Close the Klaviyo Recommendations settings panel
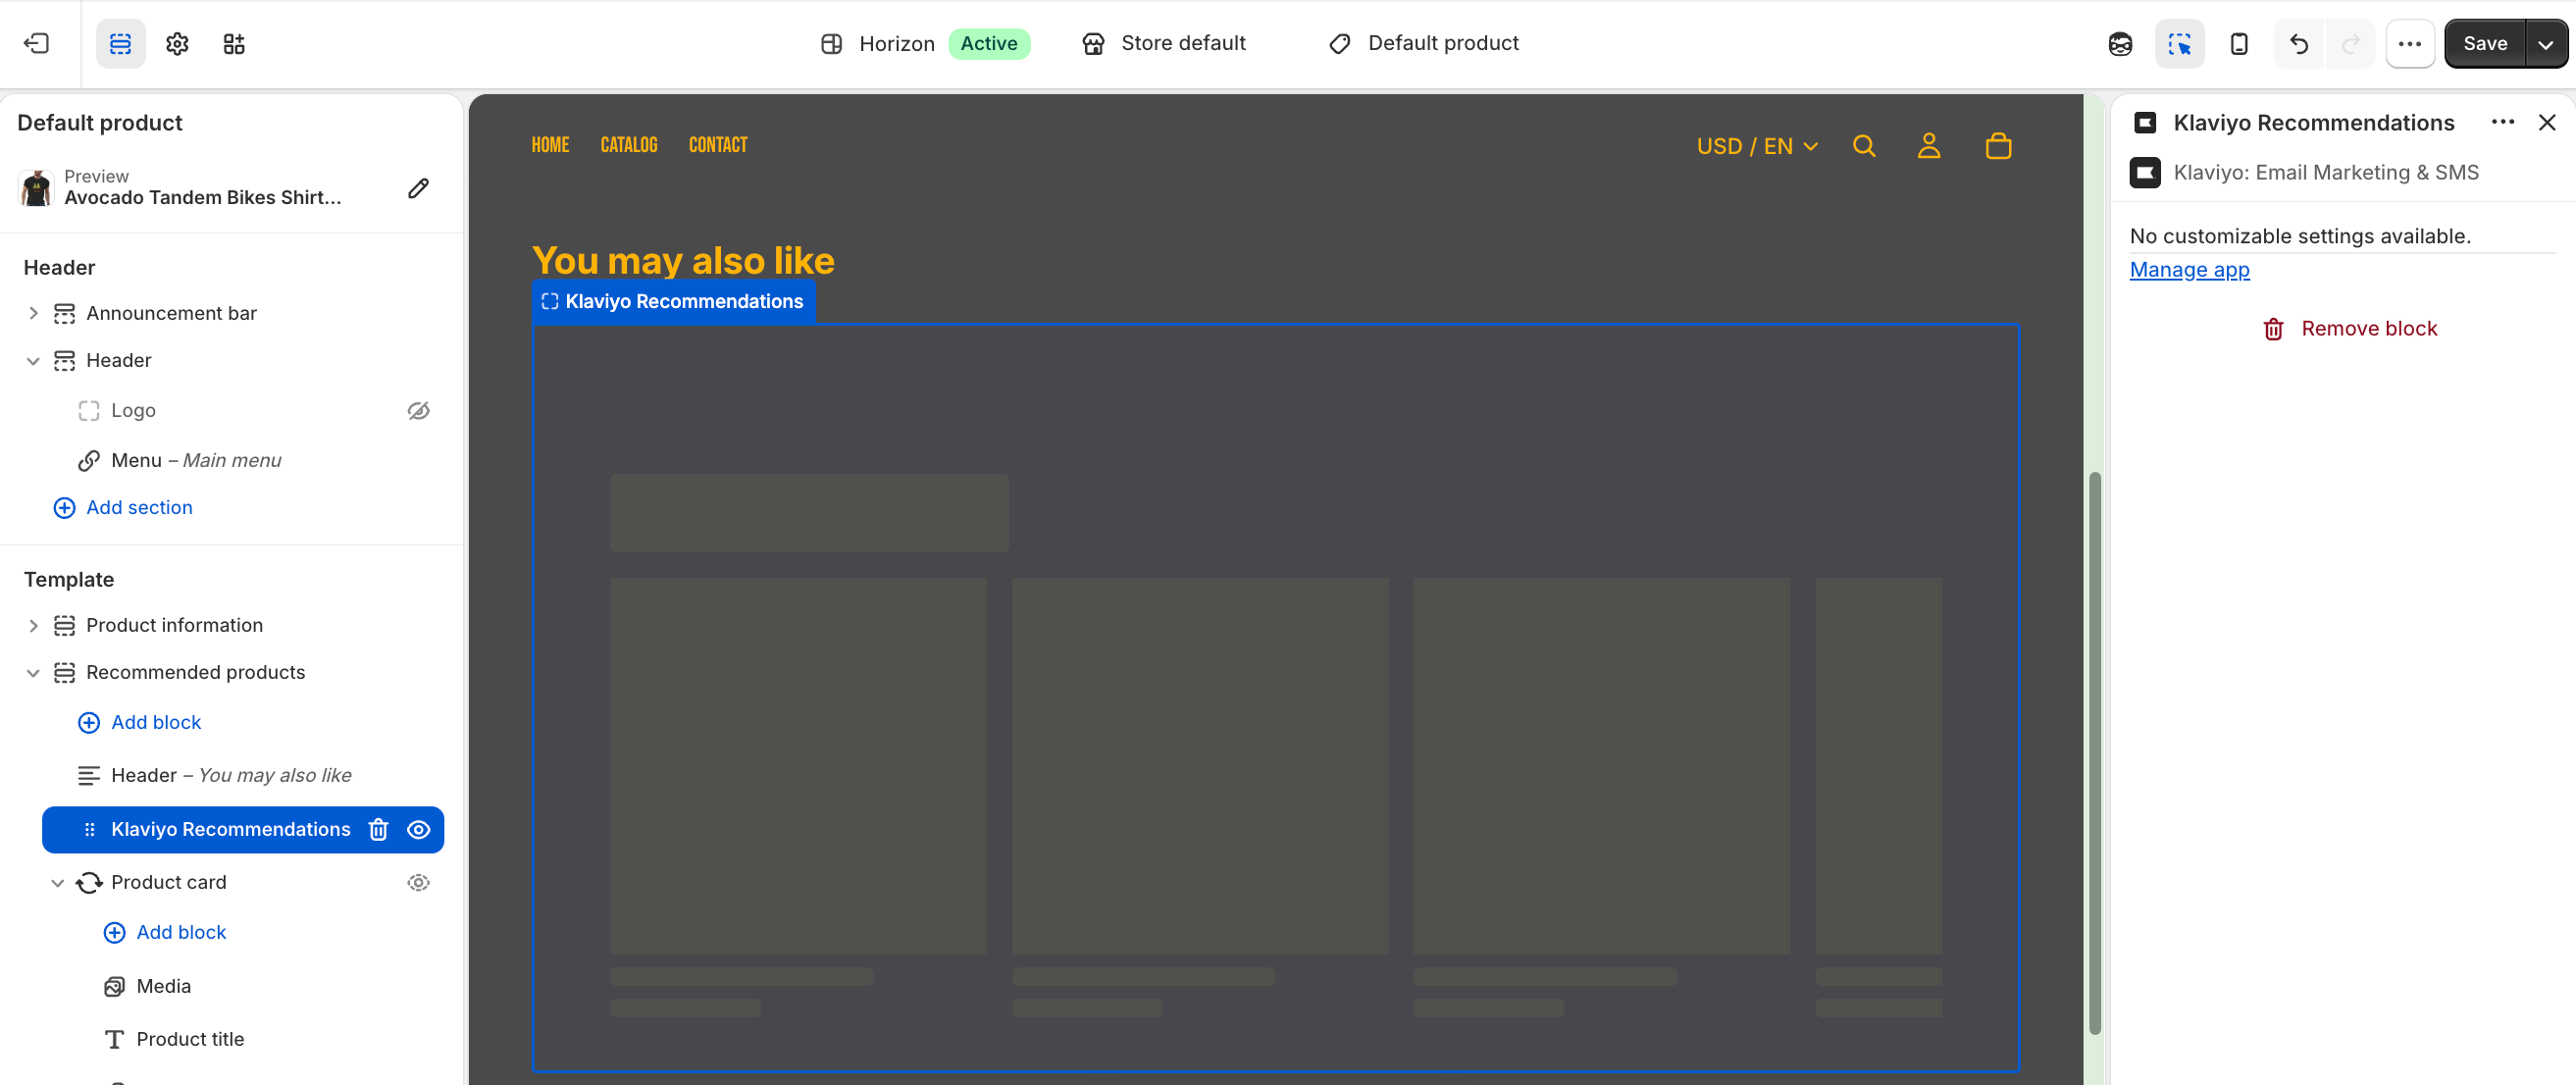This screenshot has height=1085, width=2576. [x=2547, y=122]
